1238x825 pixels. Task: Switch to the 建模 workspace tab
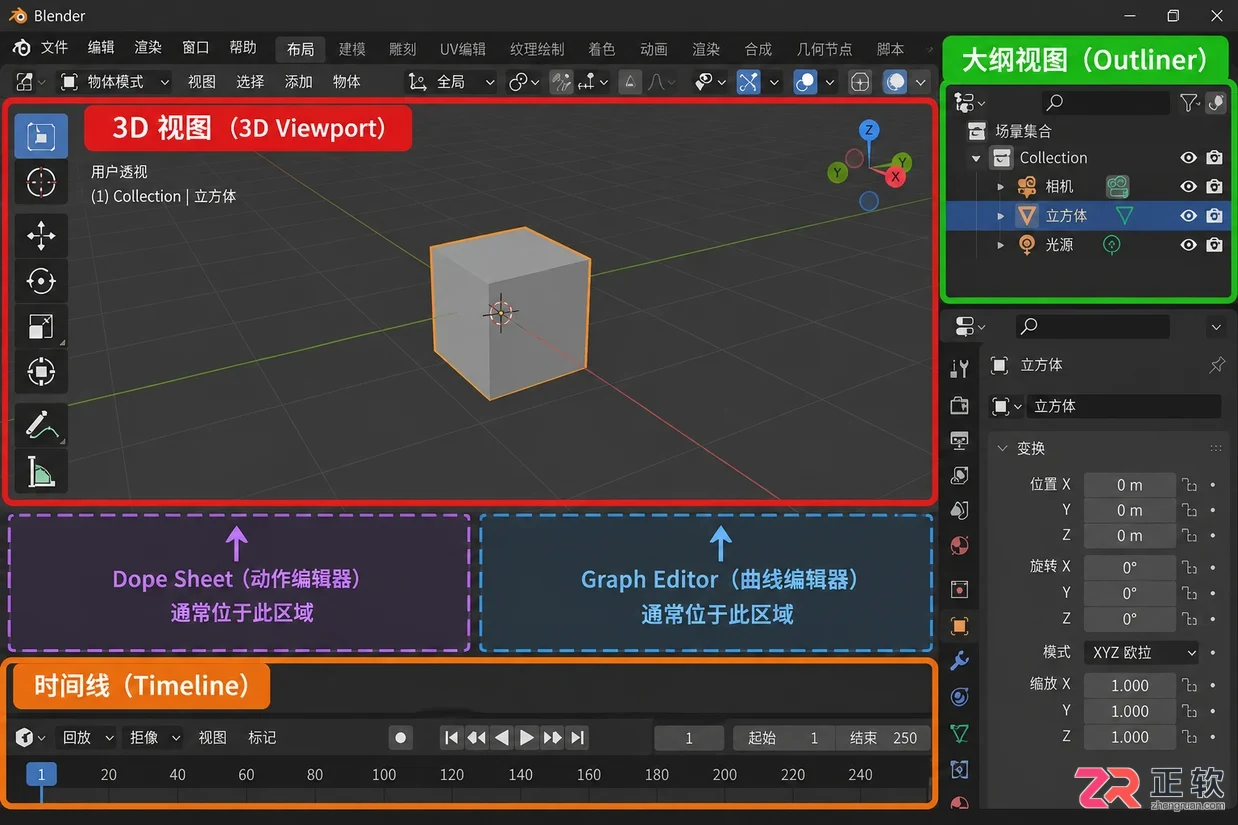point(352,49)
